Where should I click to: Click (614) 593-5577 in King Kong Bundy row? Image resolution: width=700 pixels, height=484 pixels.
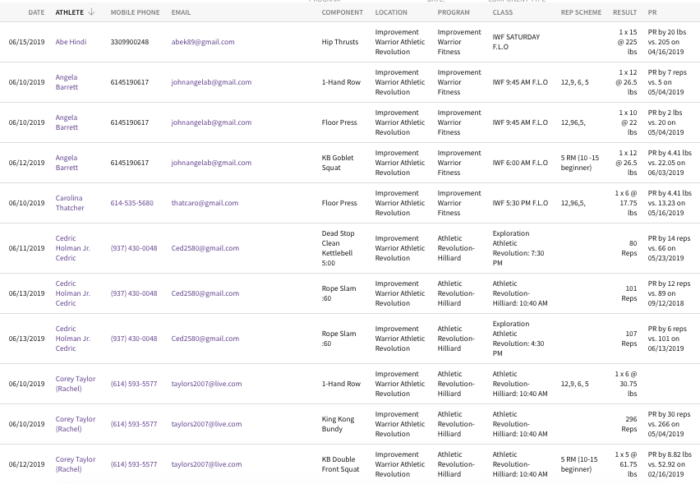click(x=133, y=424)
